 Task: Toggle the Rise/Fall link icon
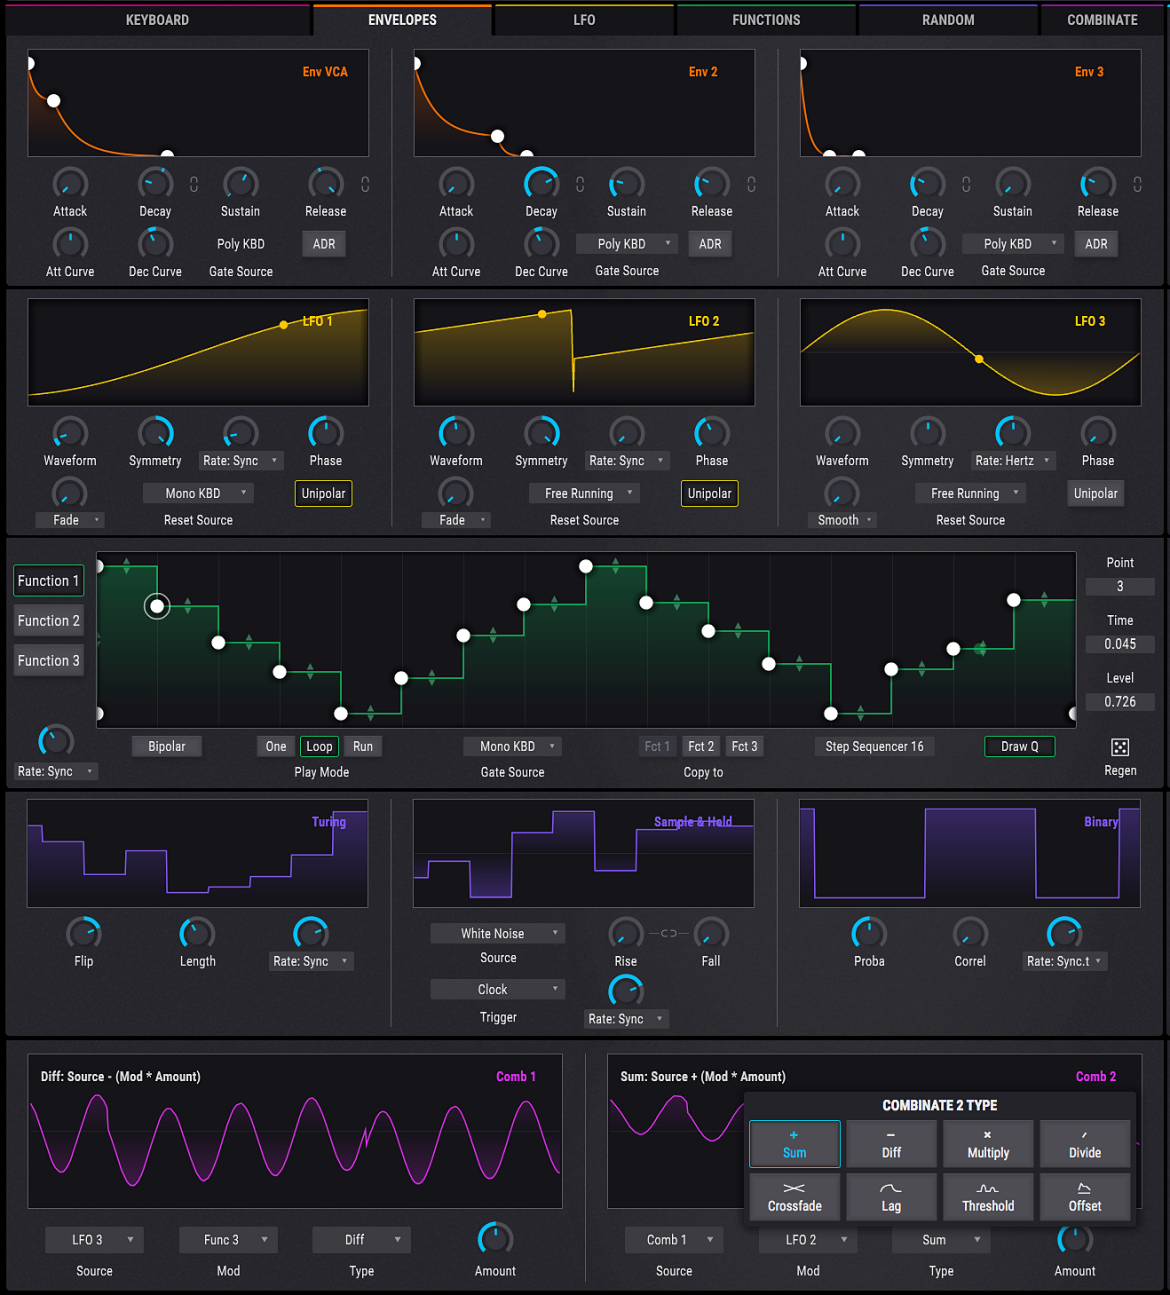coord(668,933)
